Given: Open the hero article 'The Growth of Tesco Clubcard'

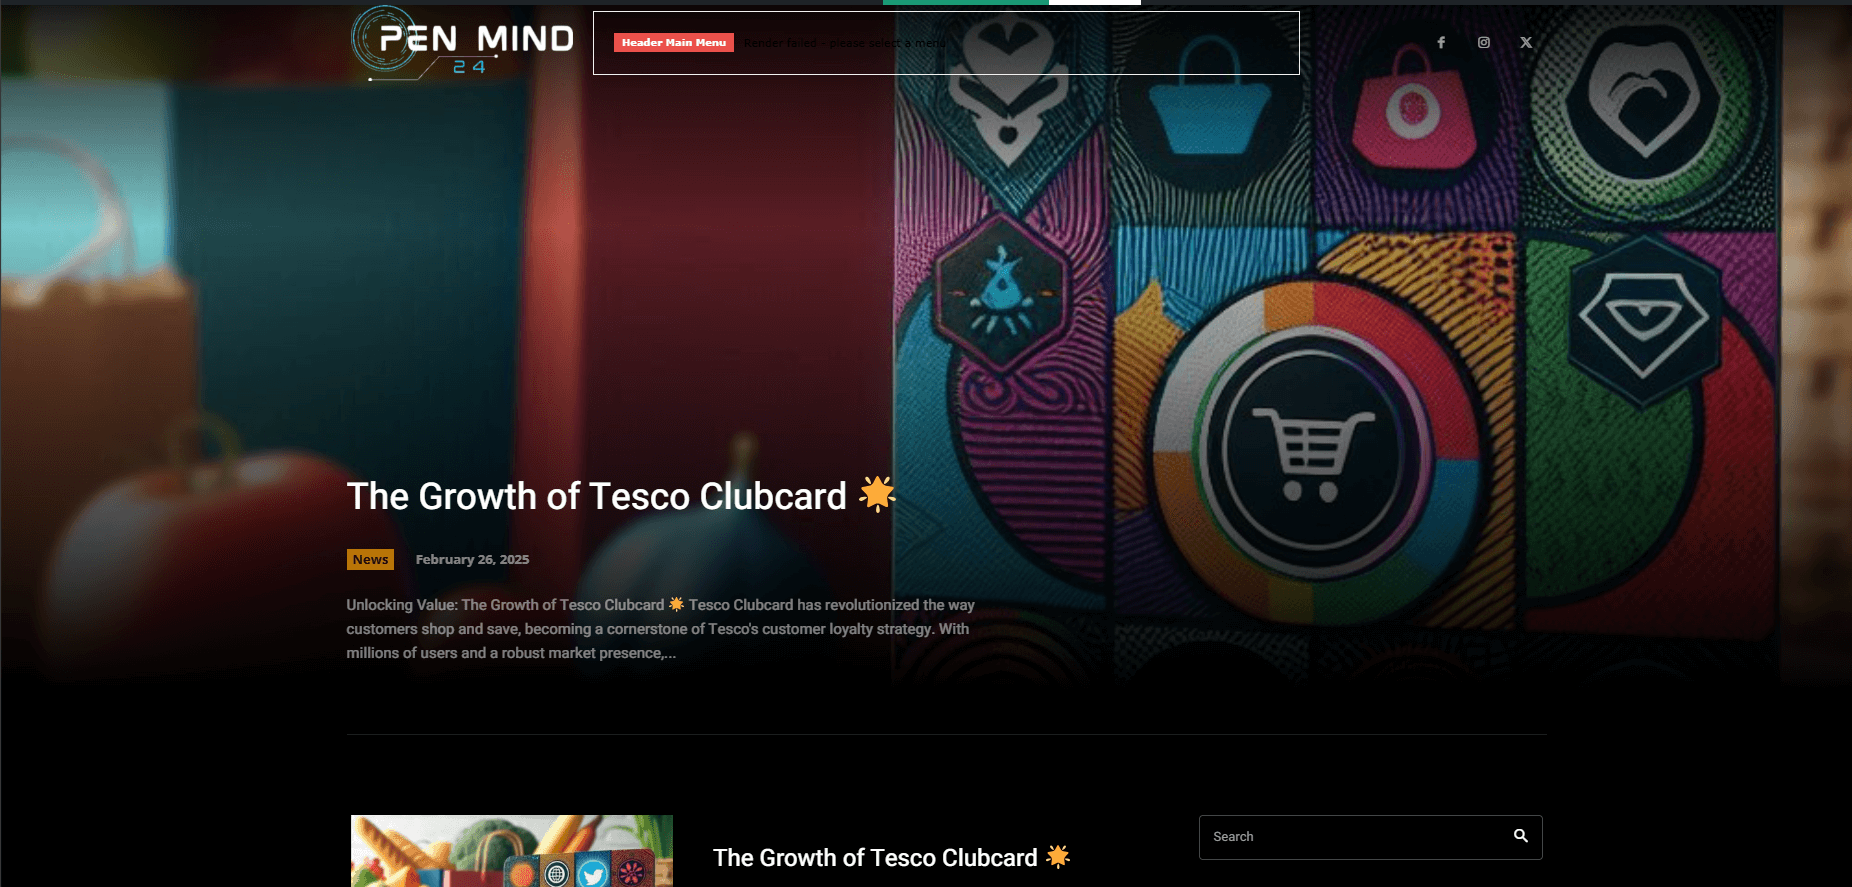Looking at the screenshot, I should coord(597,496).
